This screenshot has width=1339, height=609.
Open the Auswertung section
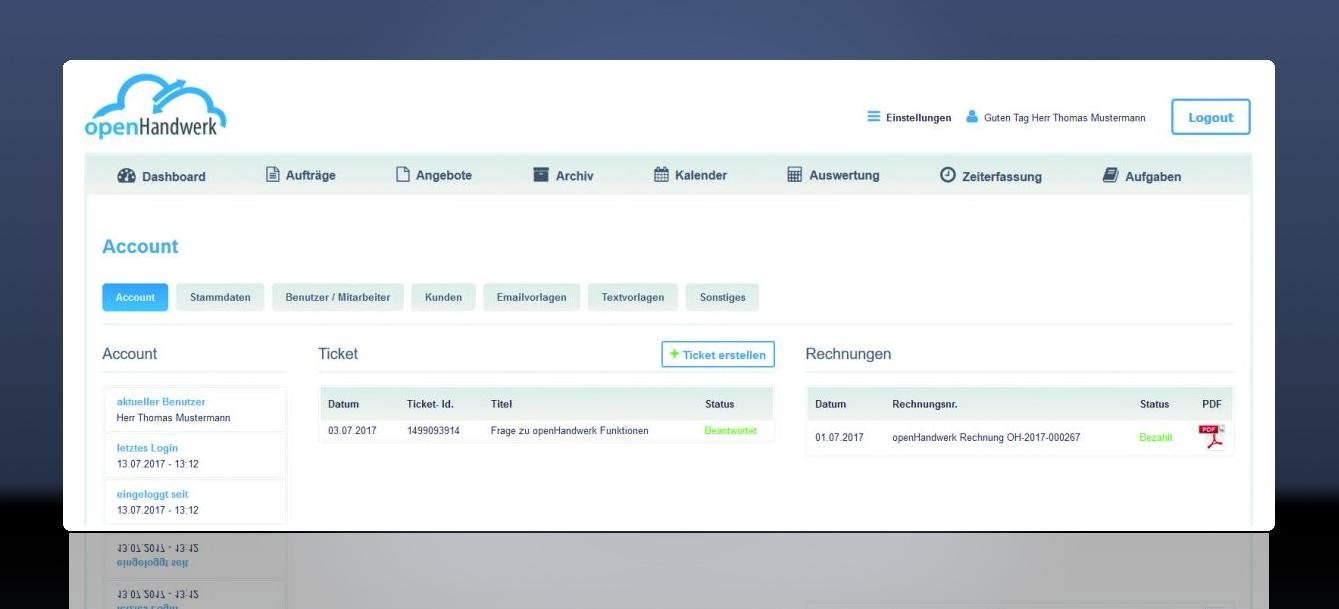pos(834,175)
